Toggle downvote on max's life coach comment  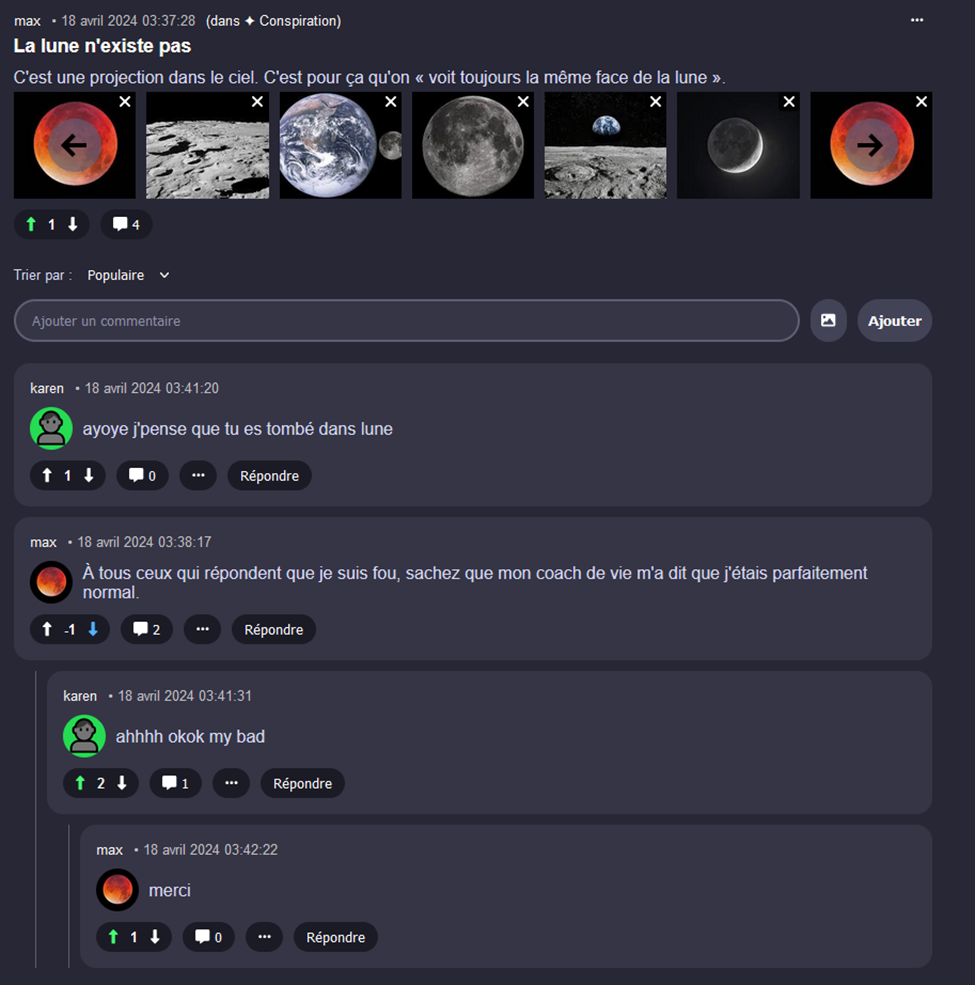tap(93, 629)
